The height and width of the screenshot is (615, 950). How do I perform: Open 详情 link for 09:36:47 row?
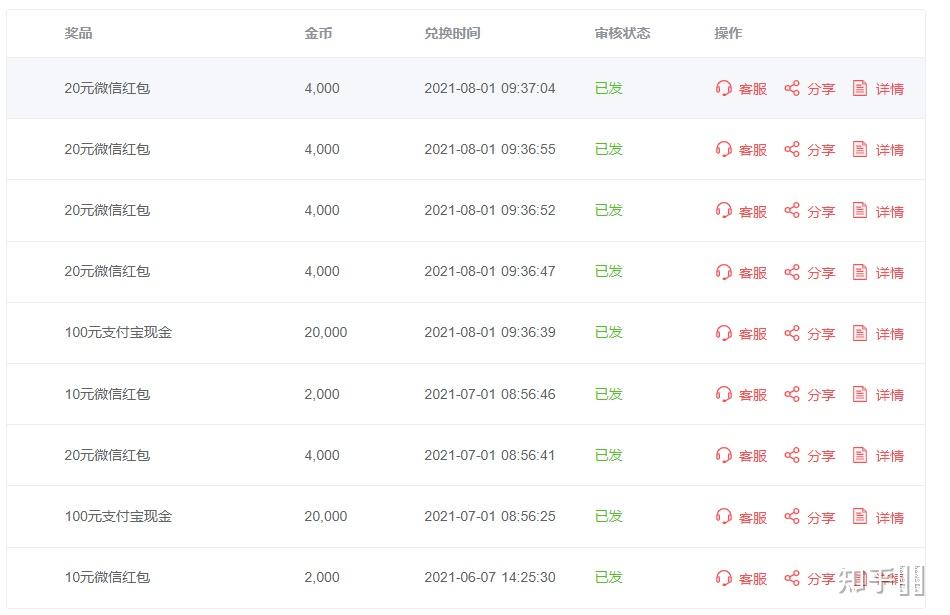click(x=889, y=272)
